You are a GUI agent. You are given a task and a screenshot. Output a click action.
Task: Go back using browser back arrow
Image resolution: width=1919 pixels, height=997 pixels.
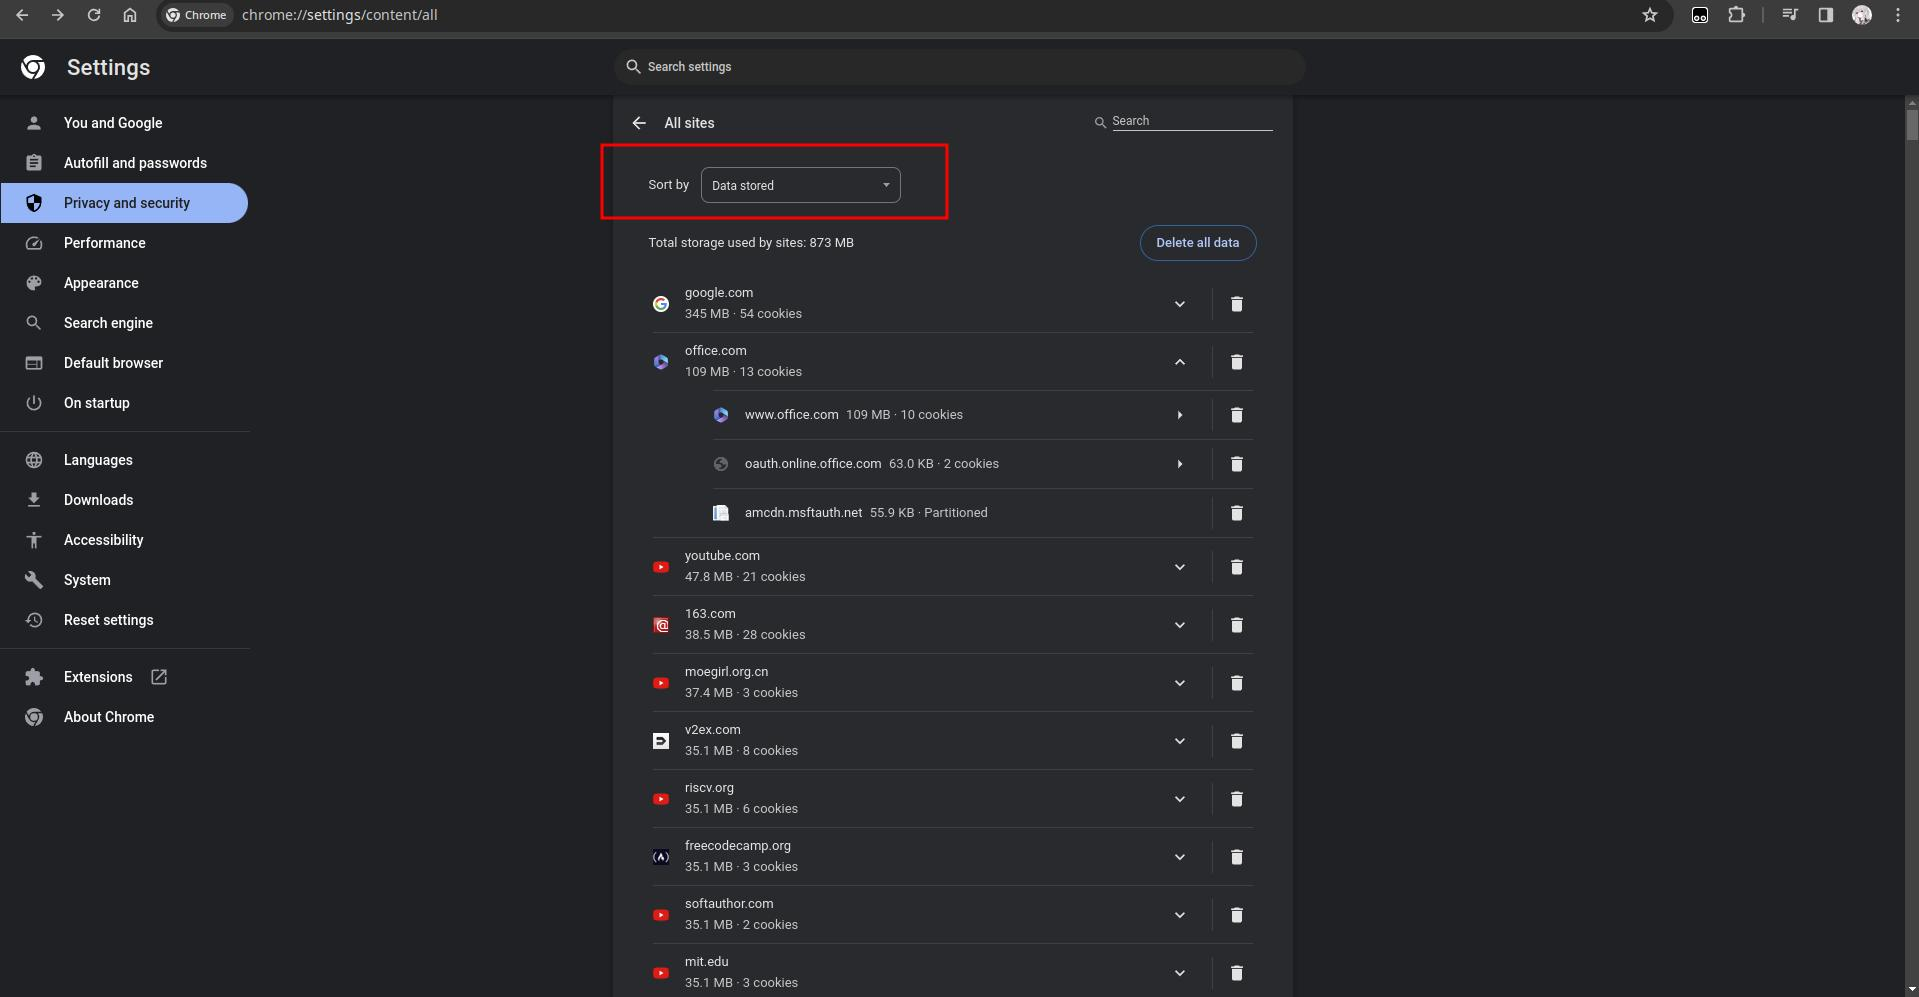(x=22, y=15)
